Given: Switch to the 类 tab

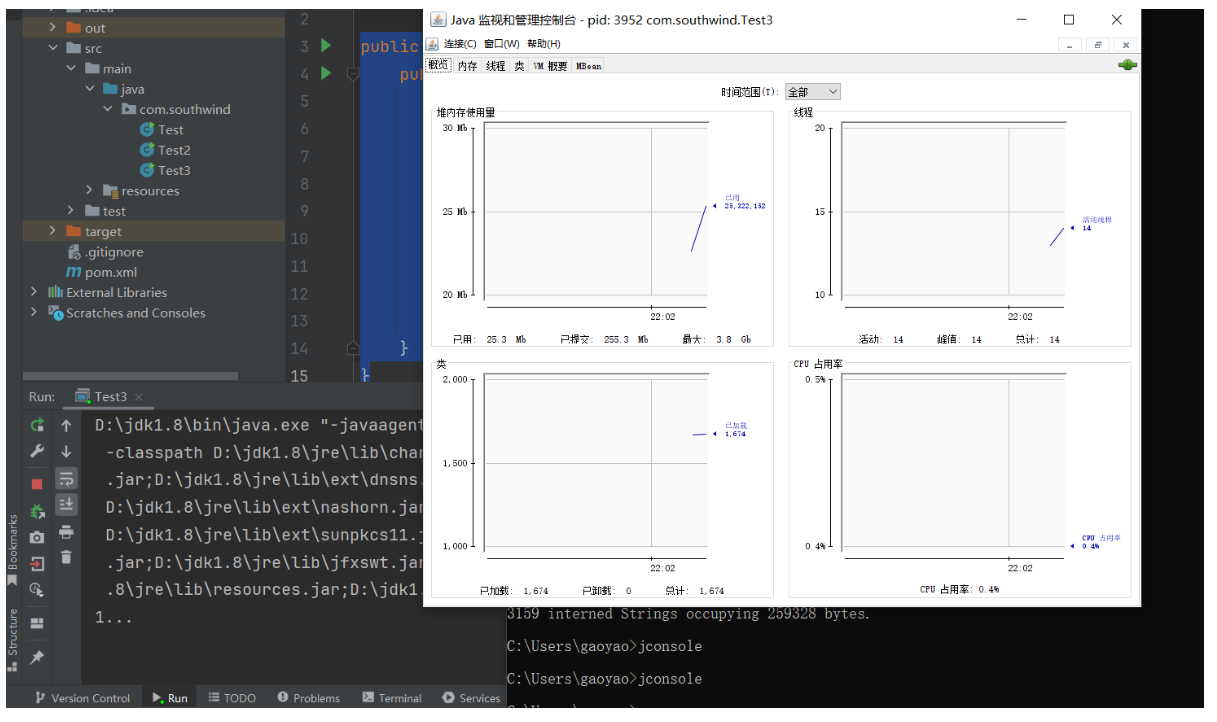Looking at the screenshot, I should (x=519, y=66).
